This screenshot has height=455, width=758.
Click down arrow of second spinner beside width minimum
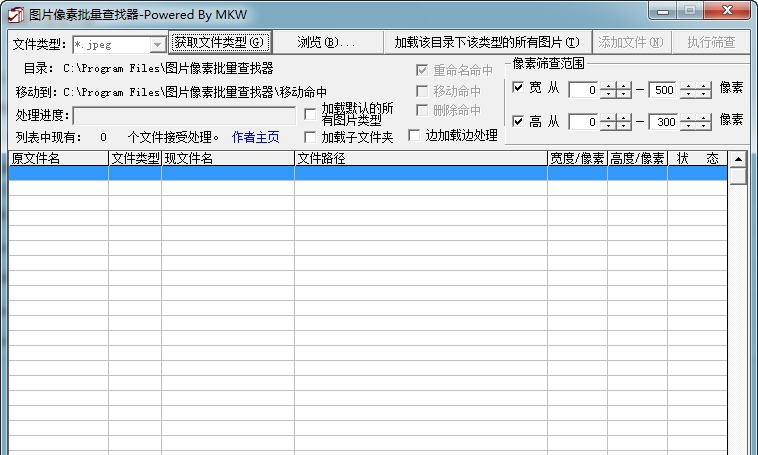pyautogui.click(x=624, y=94)
